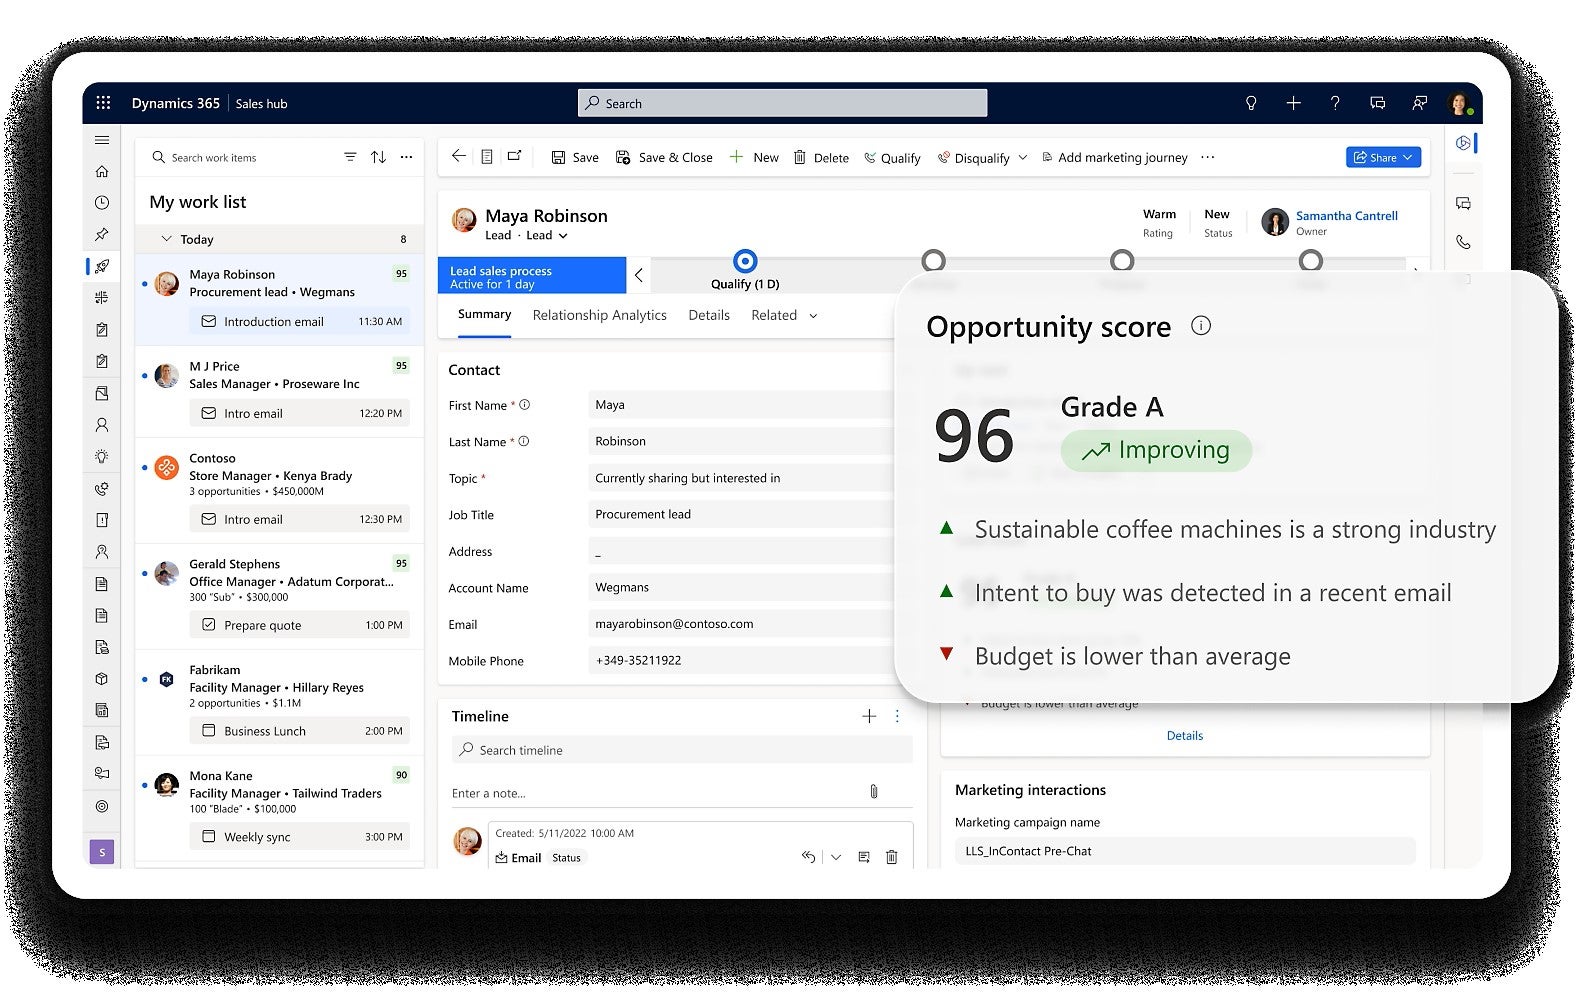Collapse the Lead sales process chevron
The height and width of the screenshot is (1000, 1584).
(639, 275)
